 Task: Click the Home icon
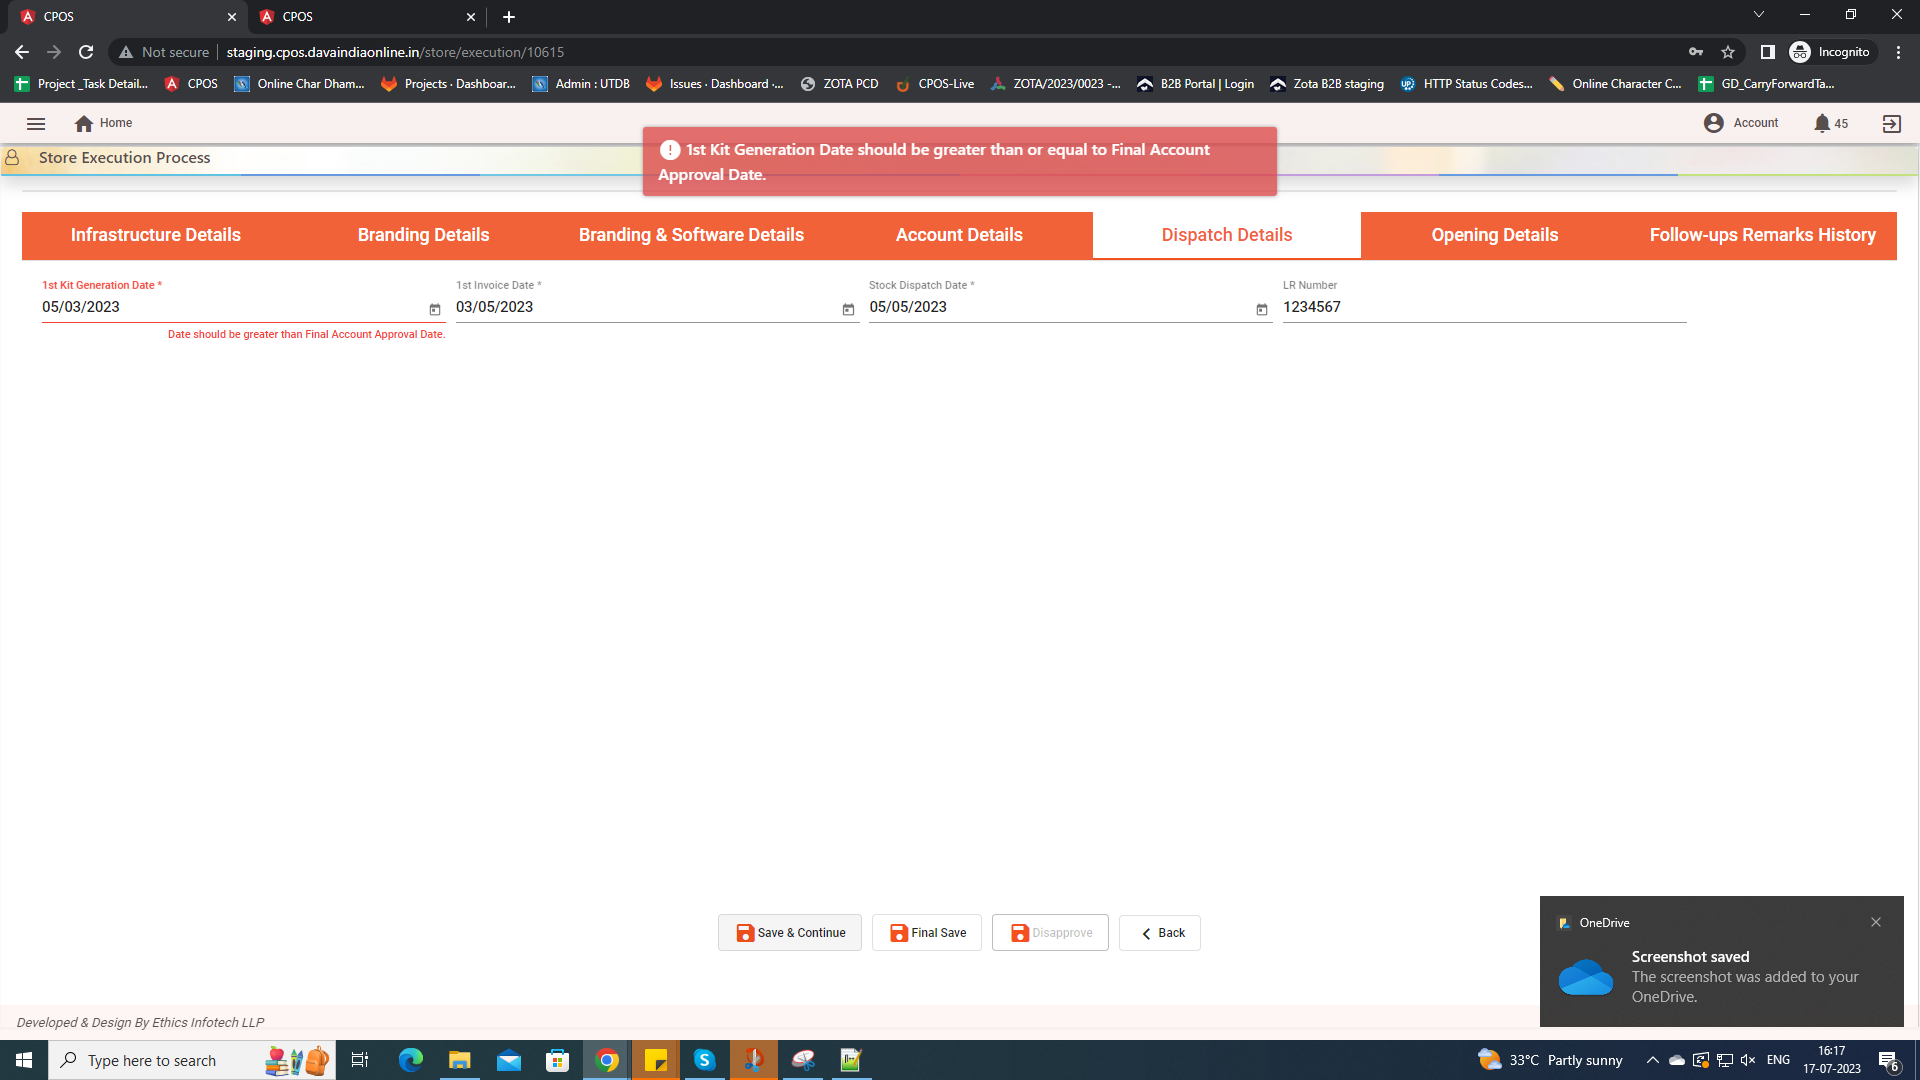pos(84,124)
